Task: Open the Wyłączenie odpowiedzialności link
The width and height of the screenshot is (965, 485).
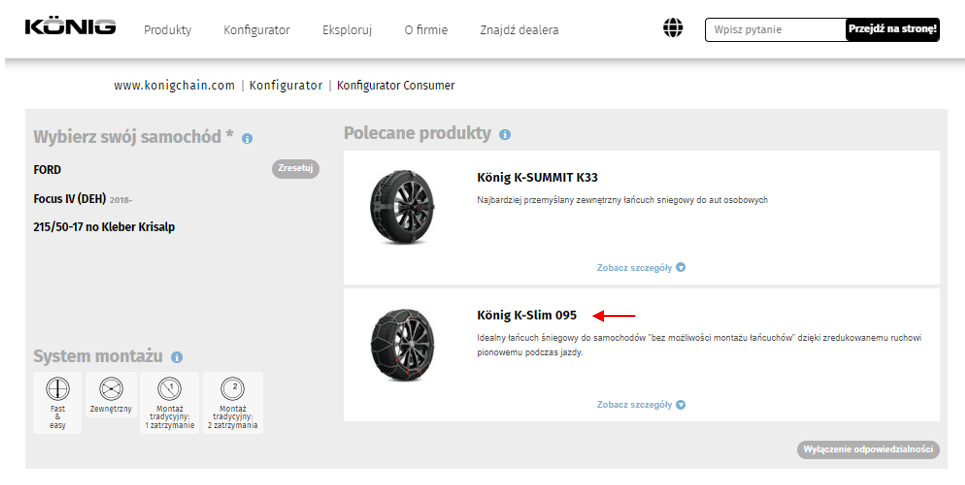Action: 868,450
